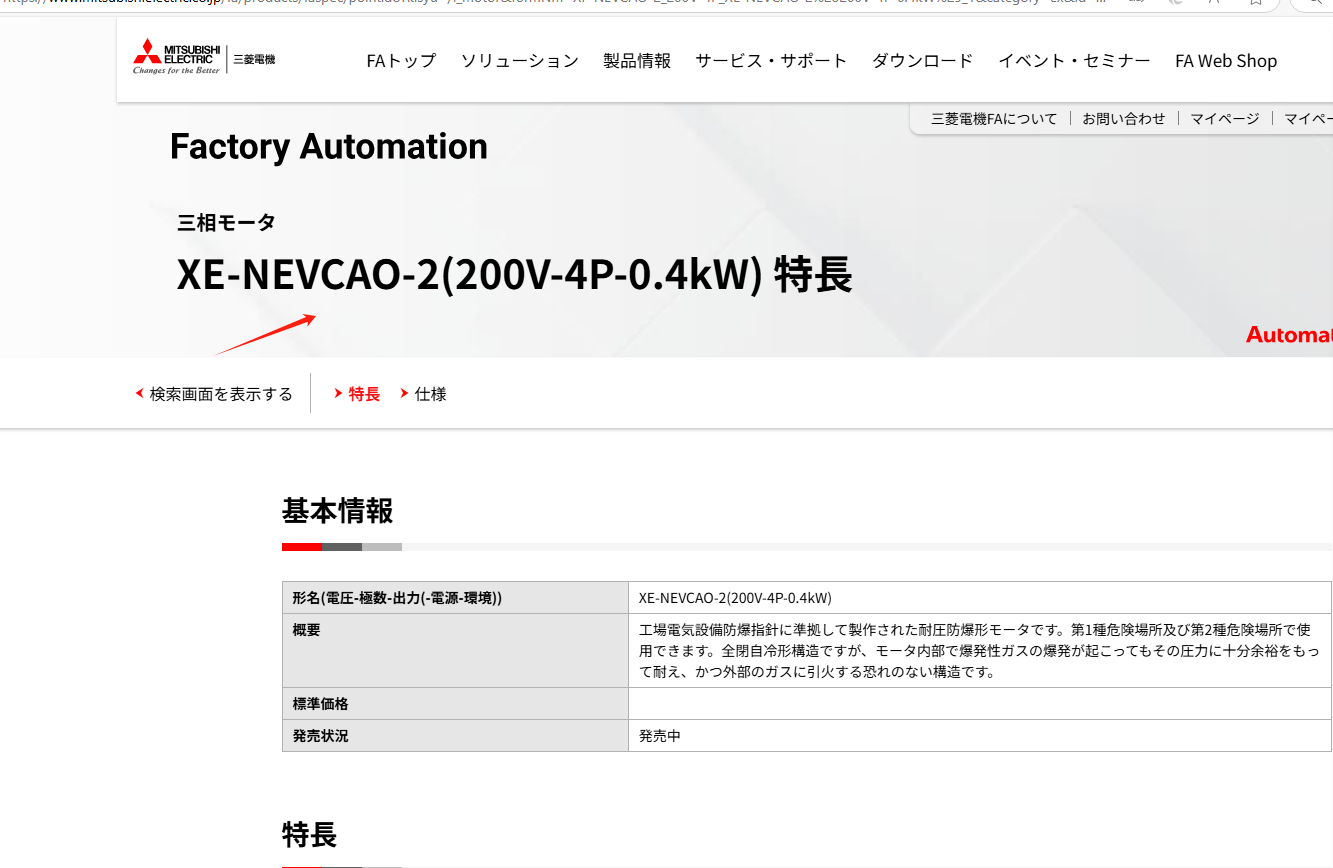The width and height of the screenshot is (1333, 868).
Task: Click the back arrow before 検索画面を表示する
Action: point(139,393)
